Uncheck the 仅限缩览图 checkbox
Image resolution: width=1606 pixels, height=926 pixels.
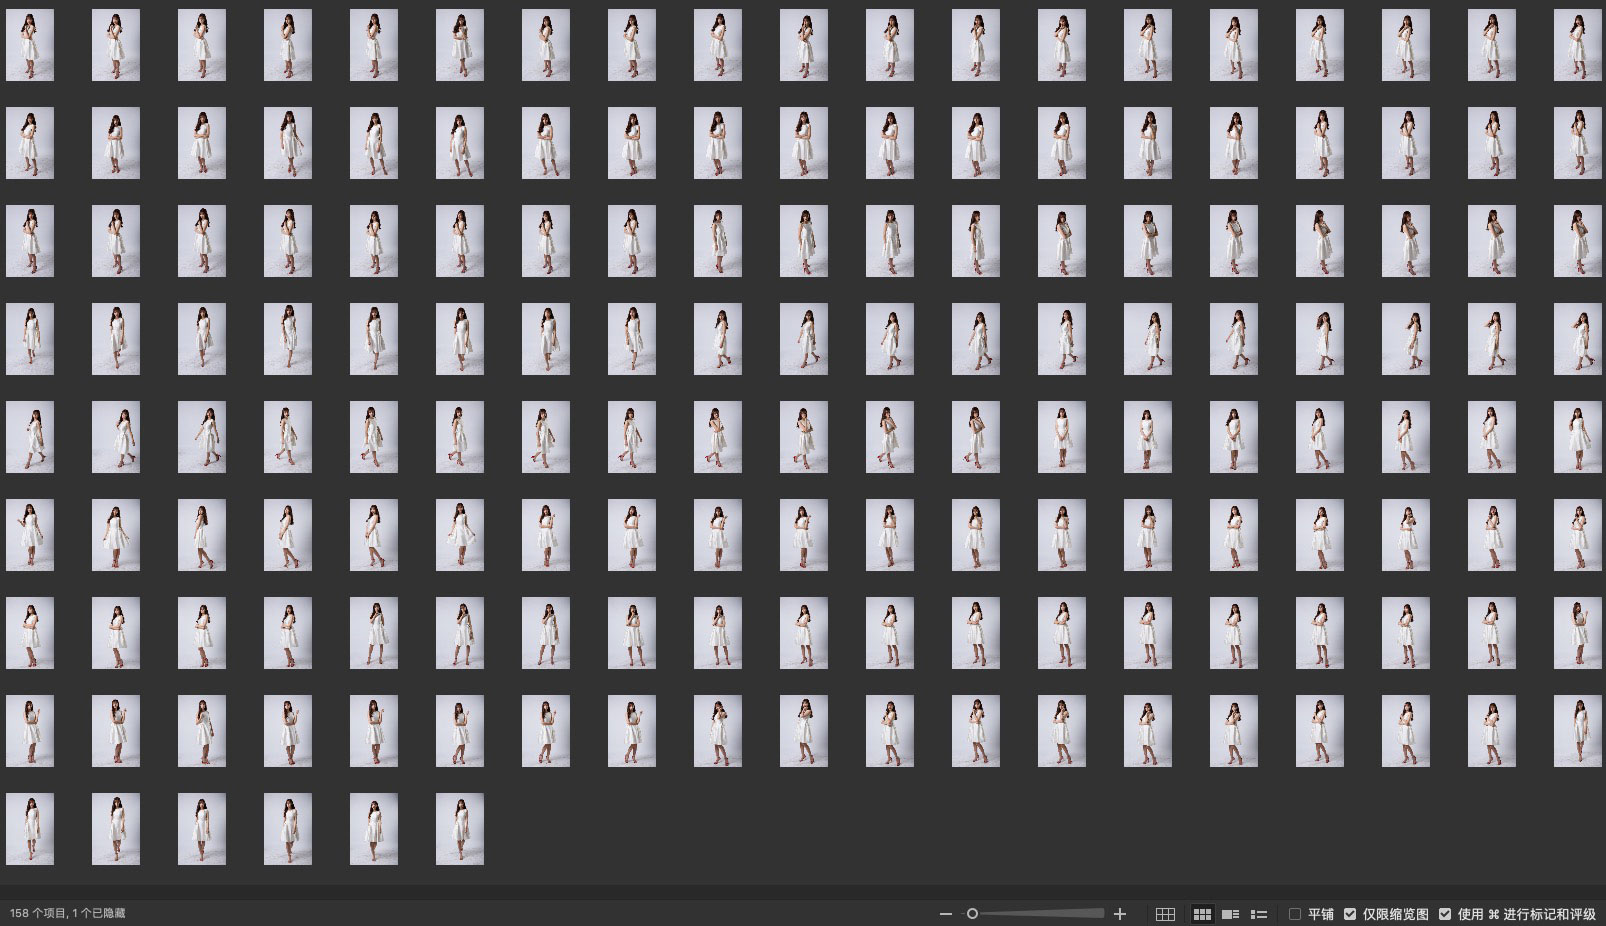click(x=1350, y=914)
